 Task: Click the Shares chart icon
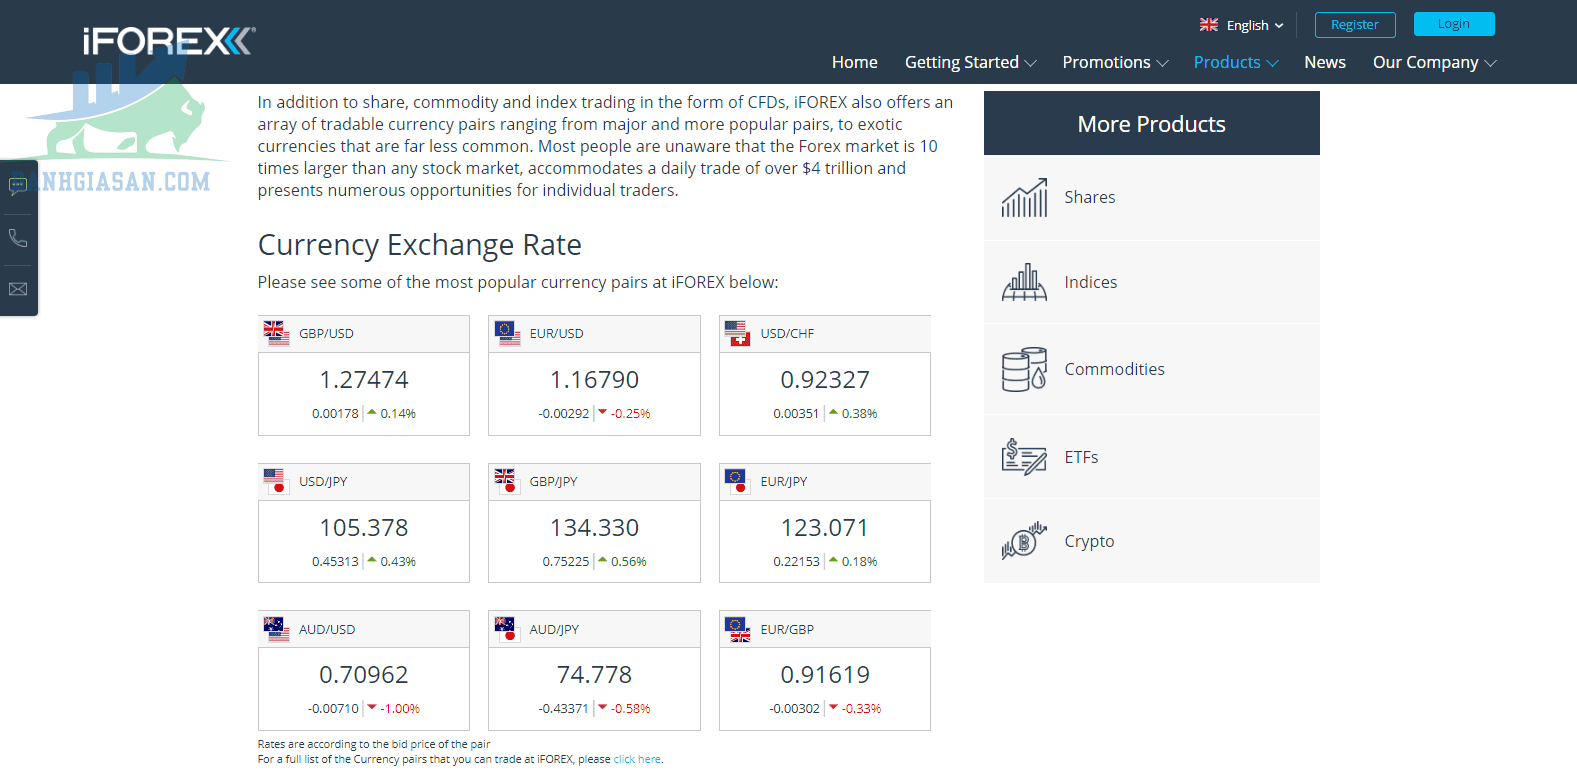(1025, 197)
